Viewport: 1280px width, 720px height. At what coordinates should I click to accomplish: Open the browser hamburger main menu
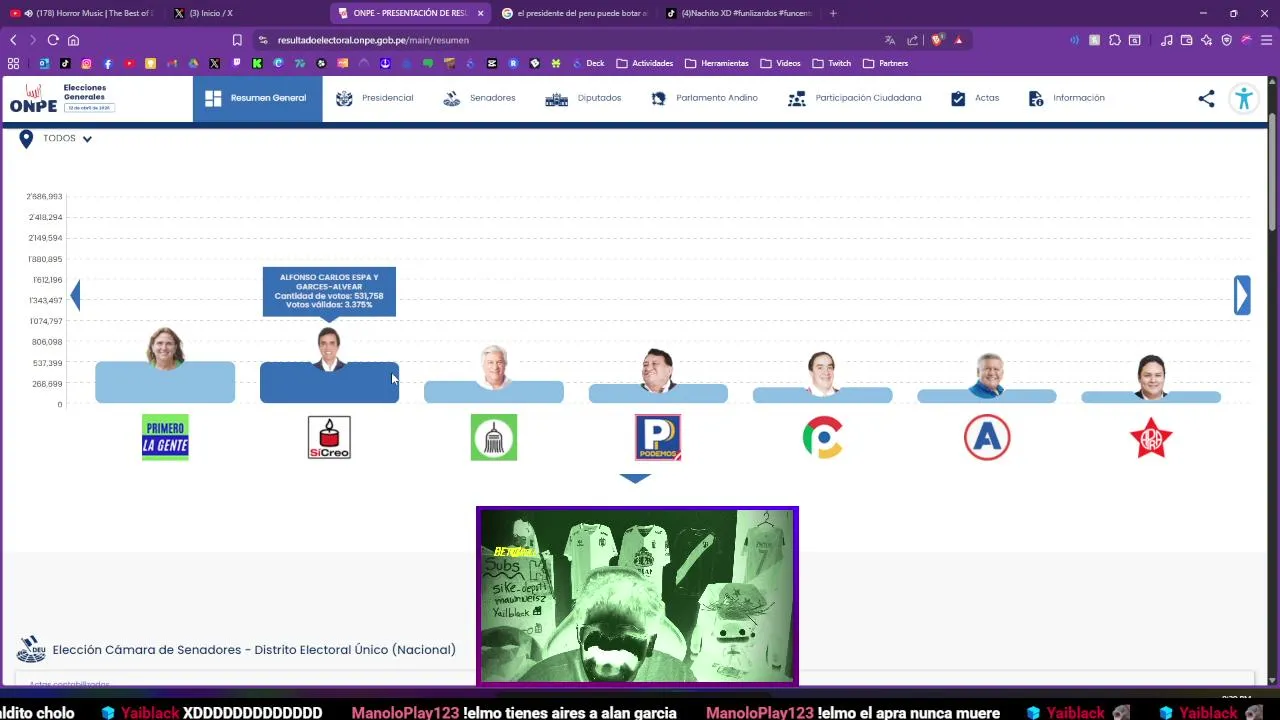pos(1266,40)
